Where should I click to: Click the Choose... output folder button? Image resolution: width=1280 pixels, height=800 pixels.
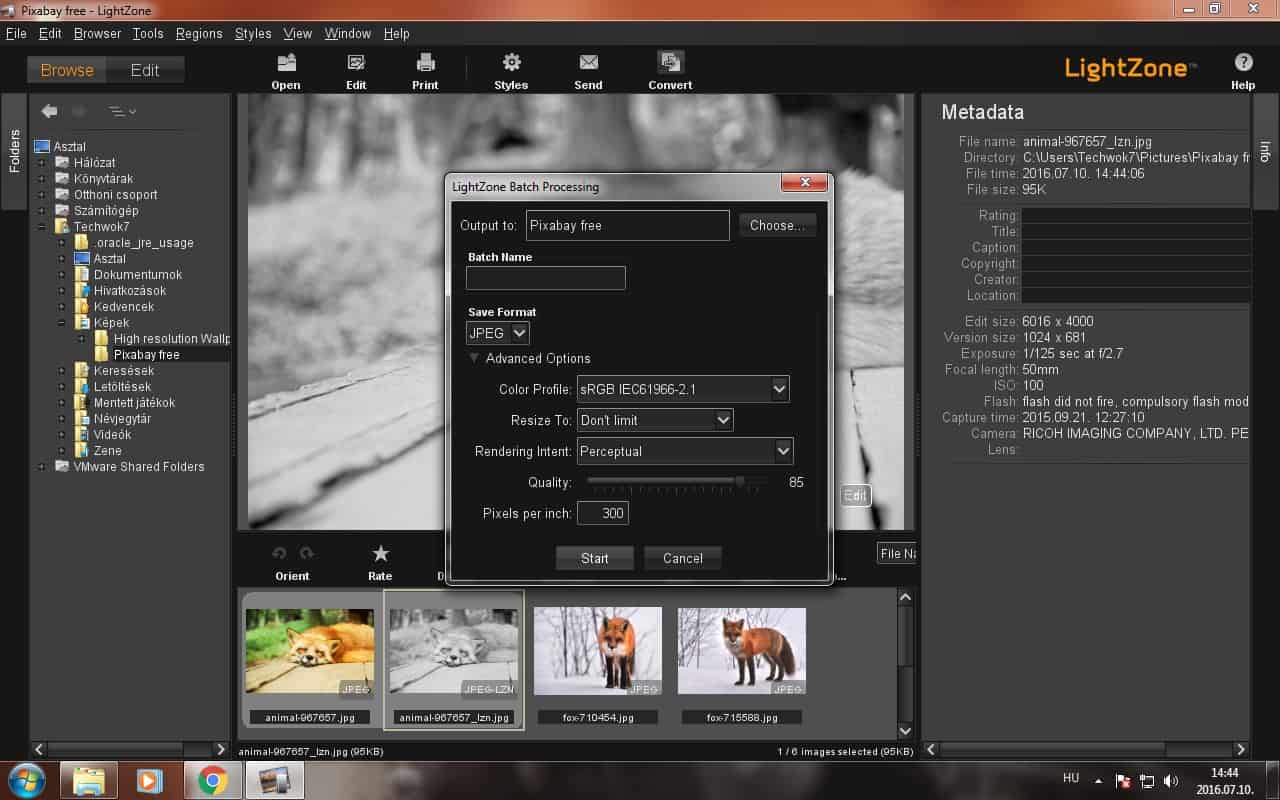point(777,225)
